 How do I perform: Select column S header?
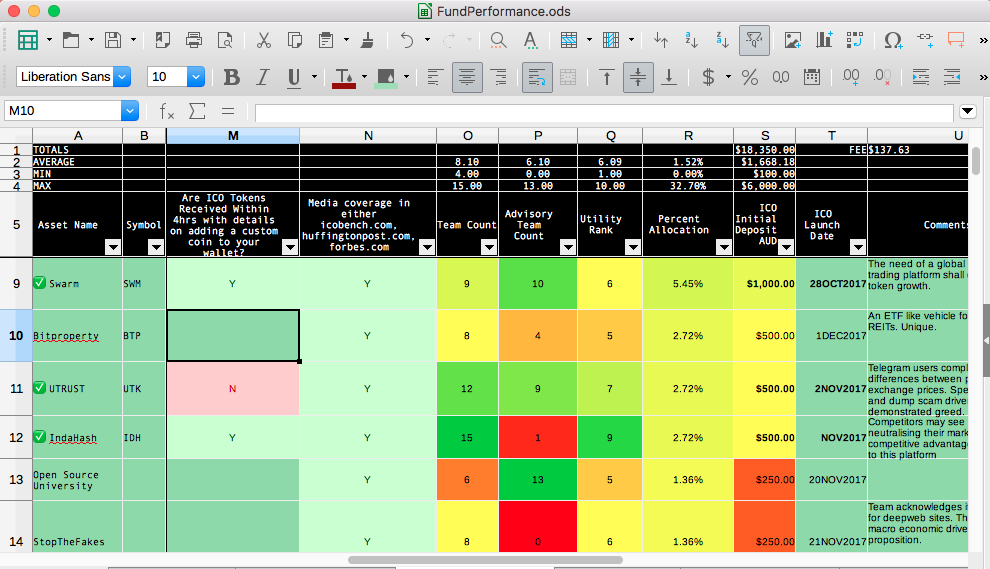click(x=765, y=136)
